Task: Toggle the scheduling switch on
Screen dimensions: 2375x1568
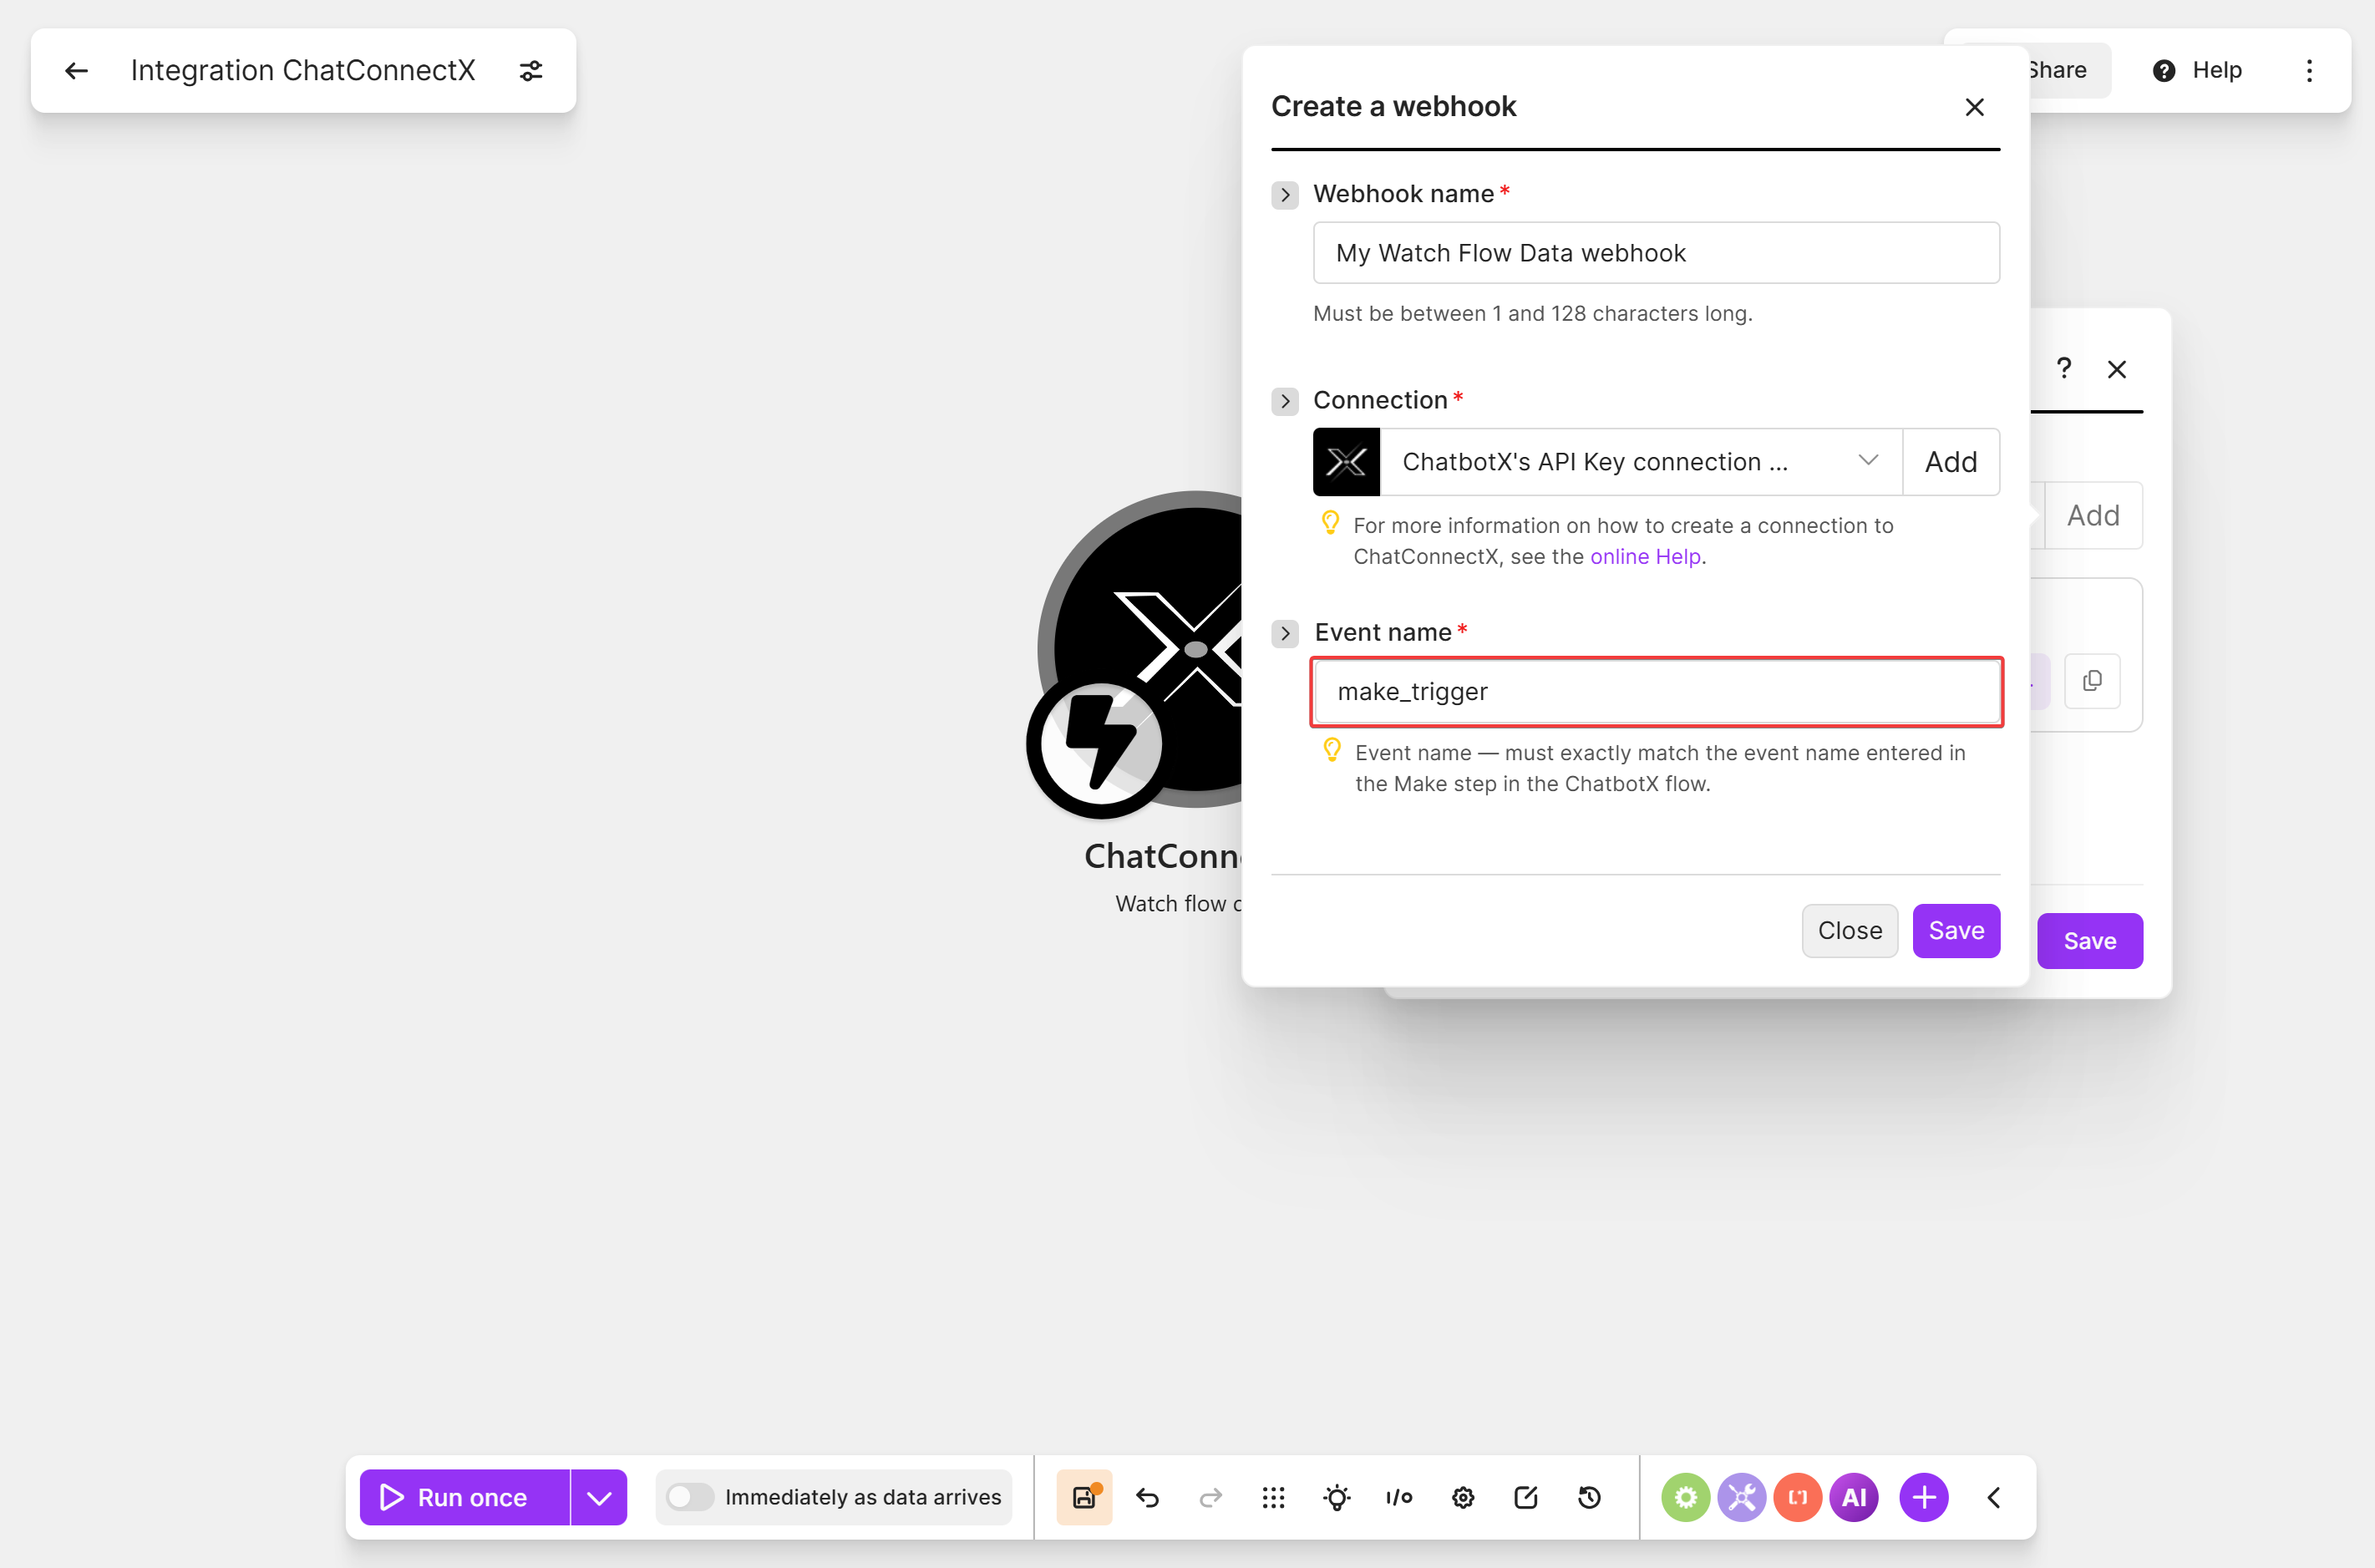Action: 690,1497
